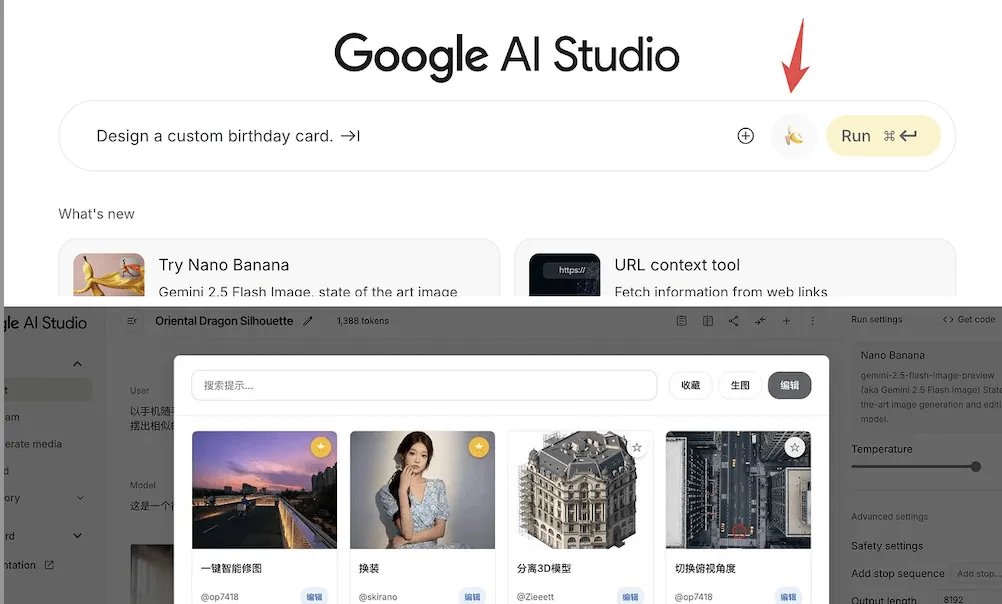1002x604 pixels.
Task: Click the banana Nano Banana icon
Action: pos(794,136)
